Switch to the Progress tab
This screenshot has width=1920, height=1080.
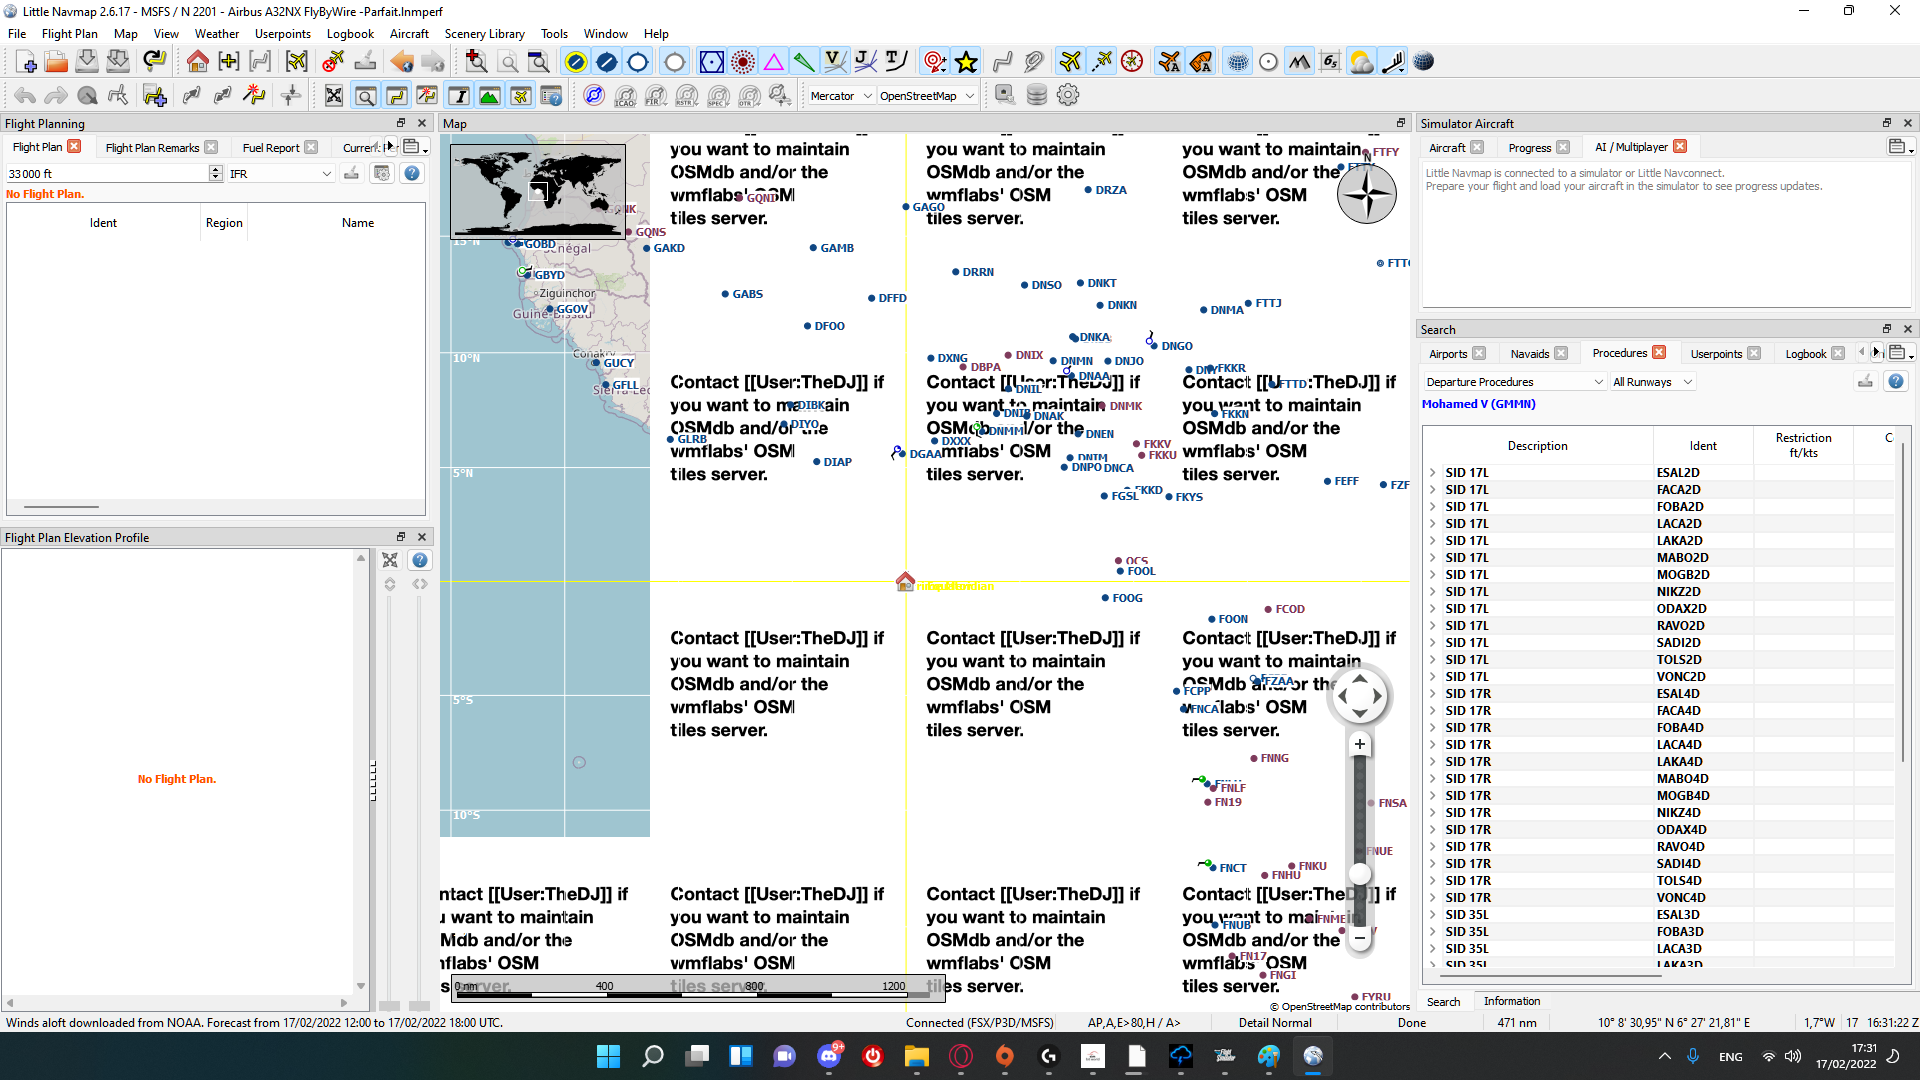point(1529,147)
